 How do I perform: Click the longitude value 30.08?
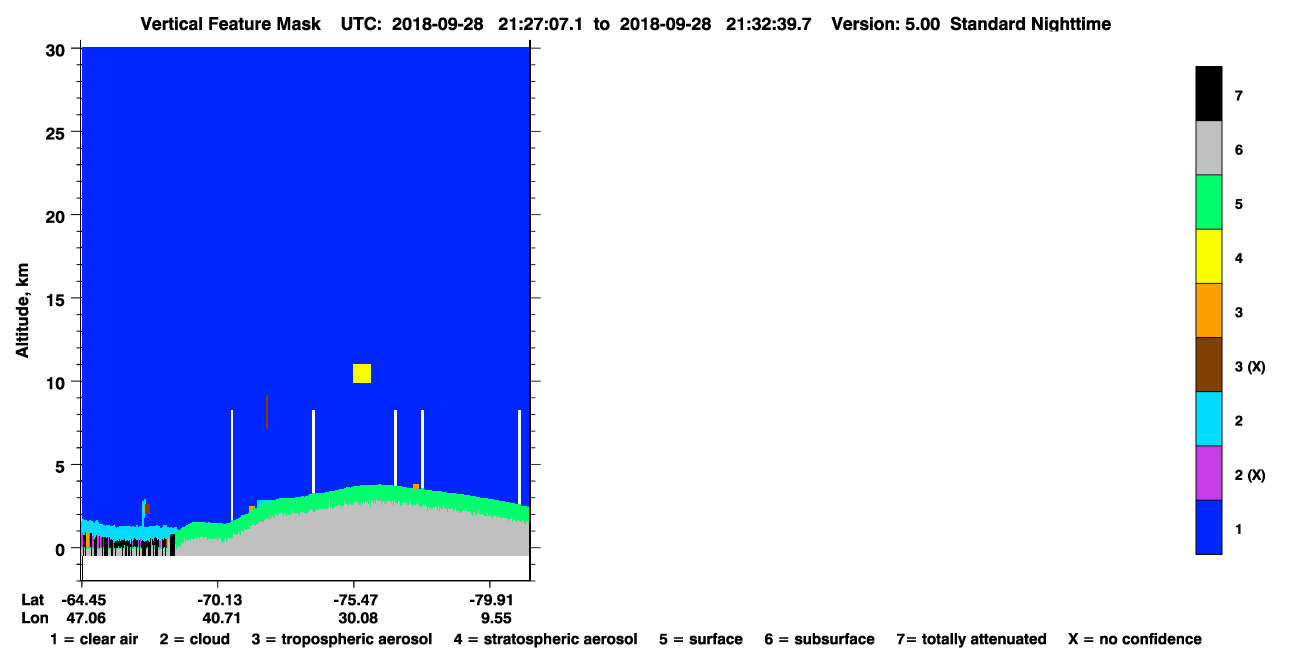358,618
